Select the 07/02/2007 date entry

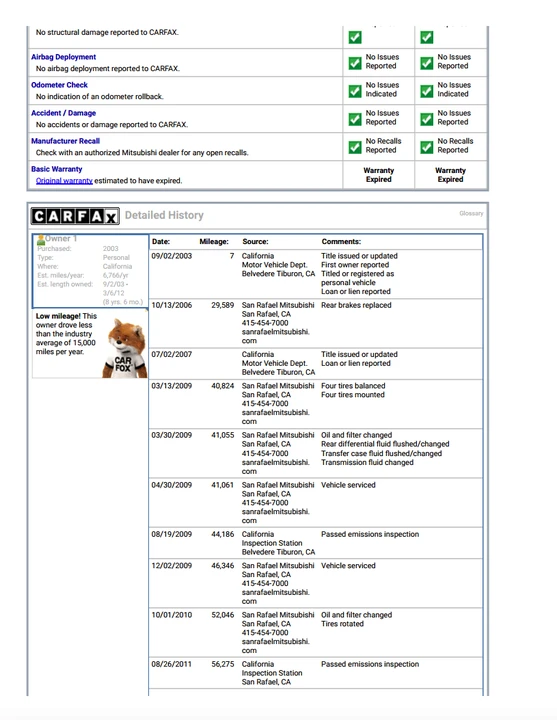(172, 354)
